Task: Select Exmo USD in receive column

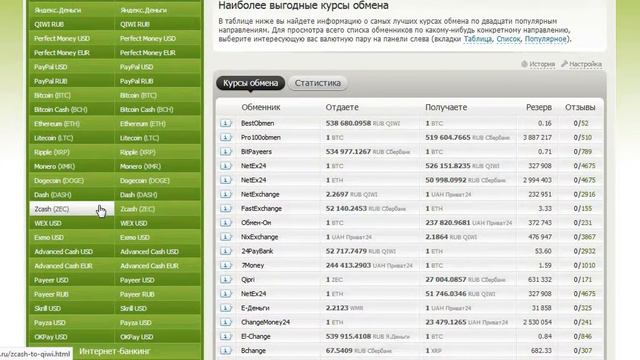Action: (x=158, y=238)
